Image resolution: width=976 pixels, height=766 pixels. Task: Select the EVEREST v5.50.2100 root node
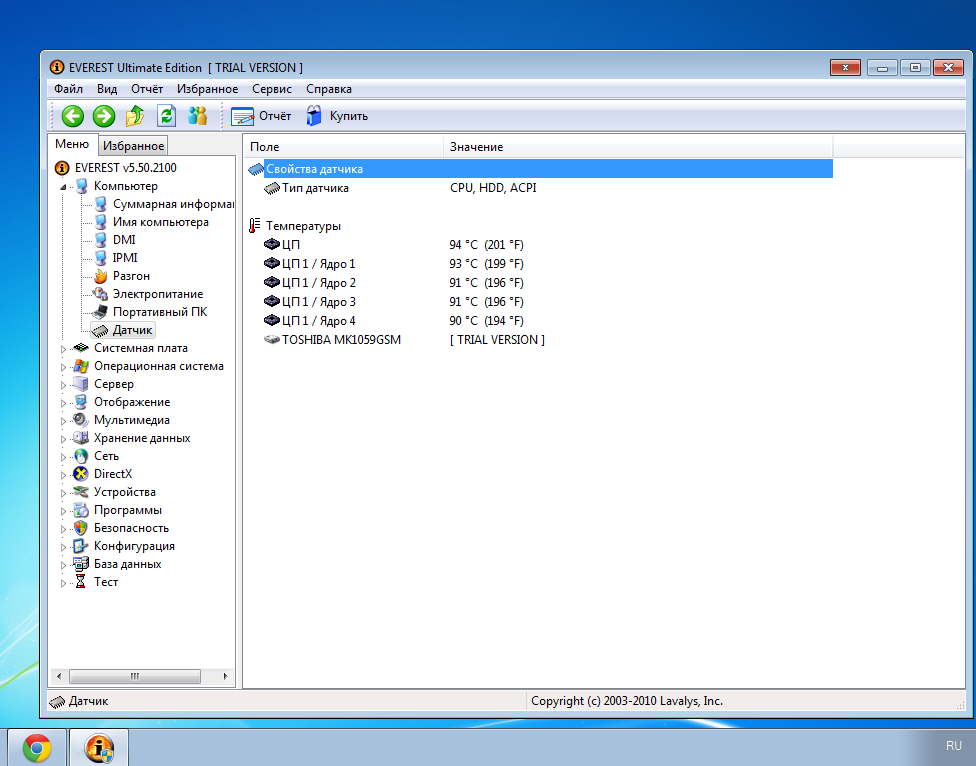126,167
